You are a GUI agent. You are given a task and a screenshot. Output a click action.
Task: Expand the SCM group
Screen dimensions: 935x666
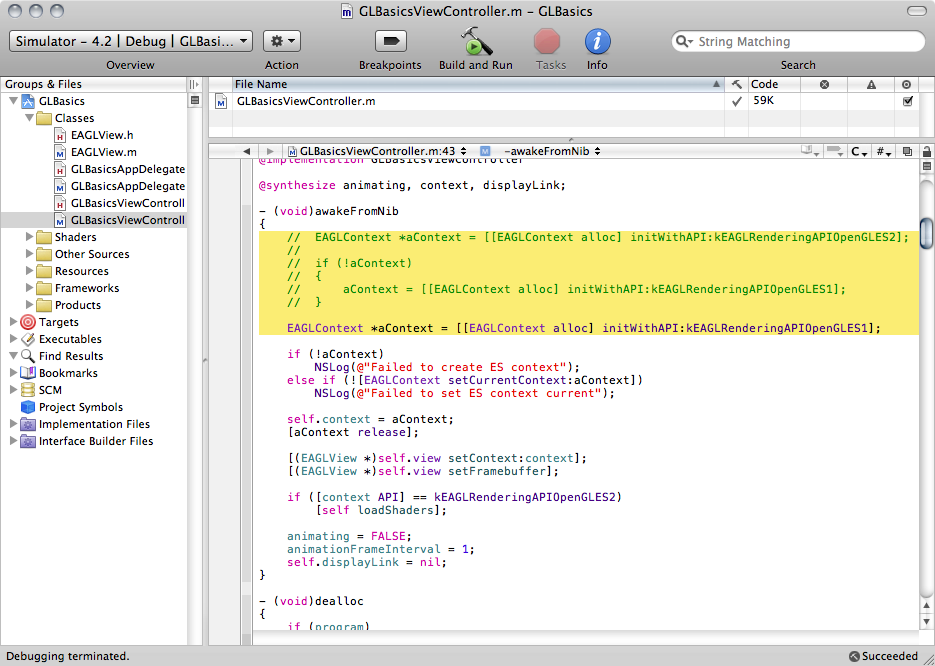point(13,390)
